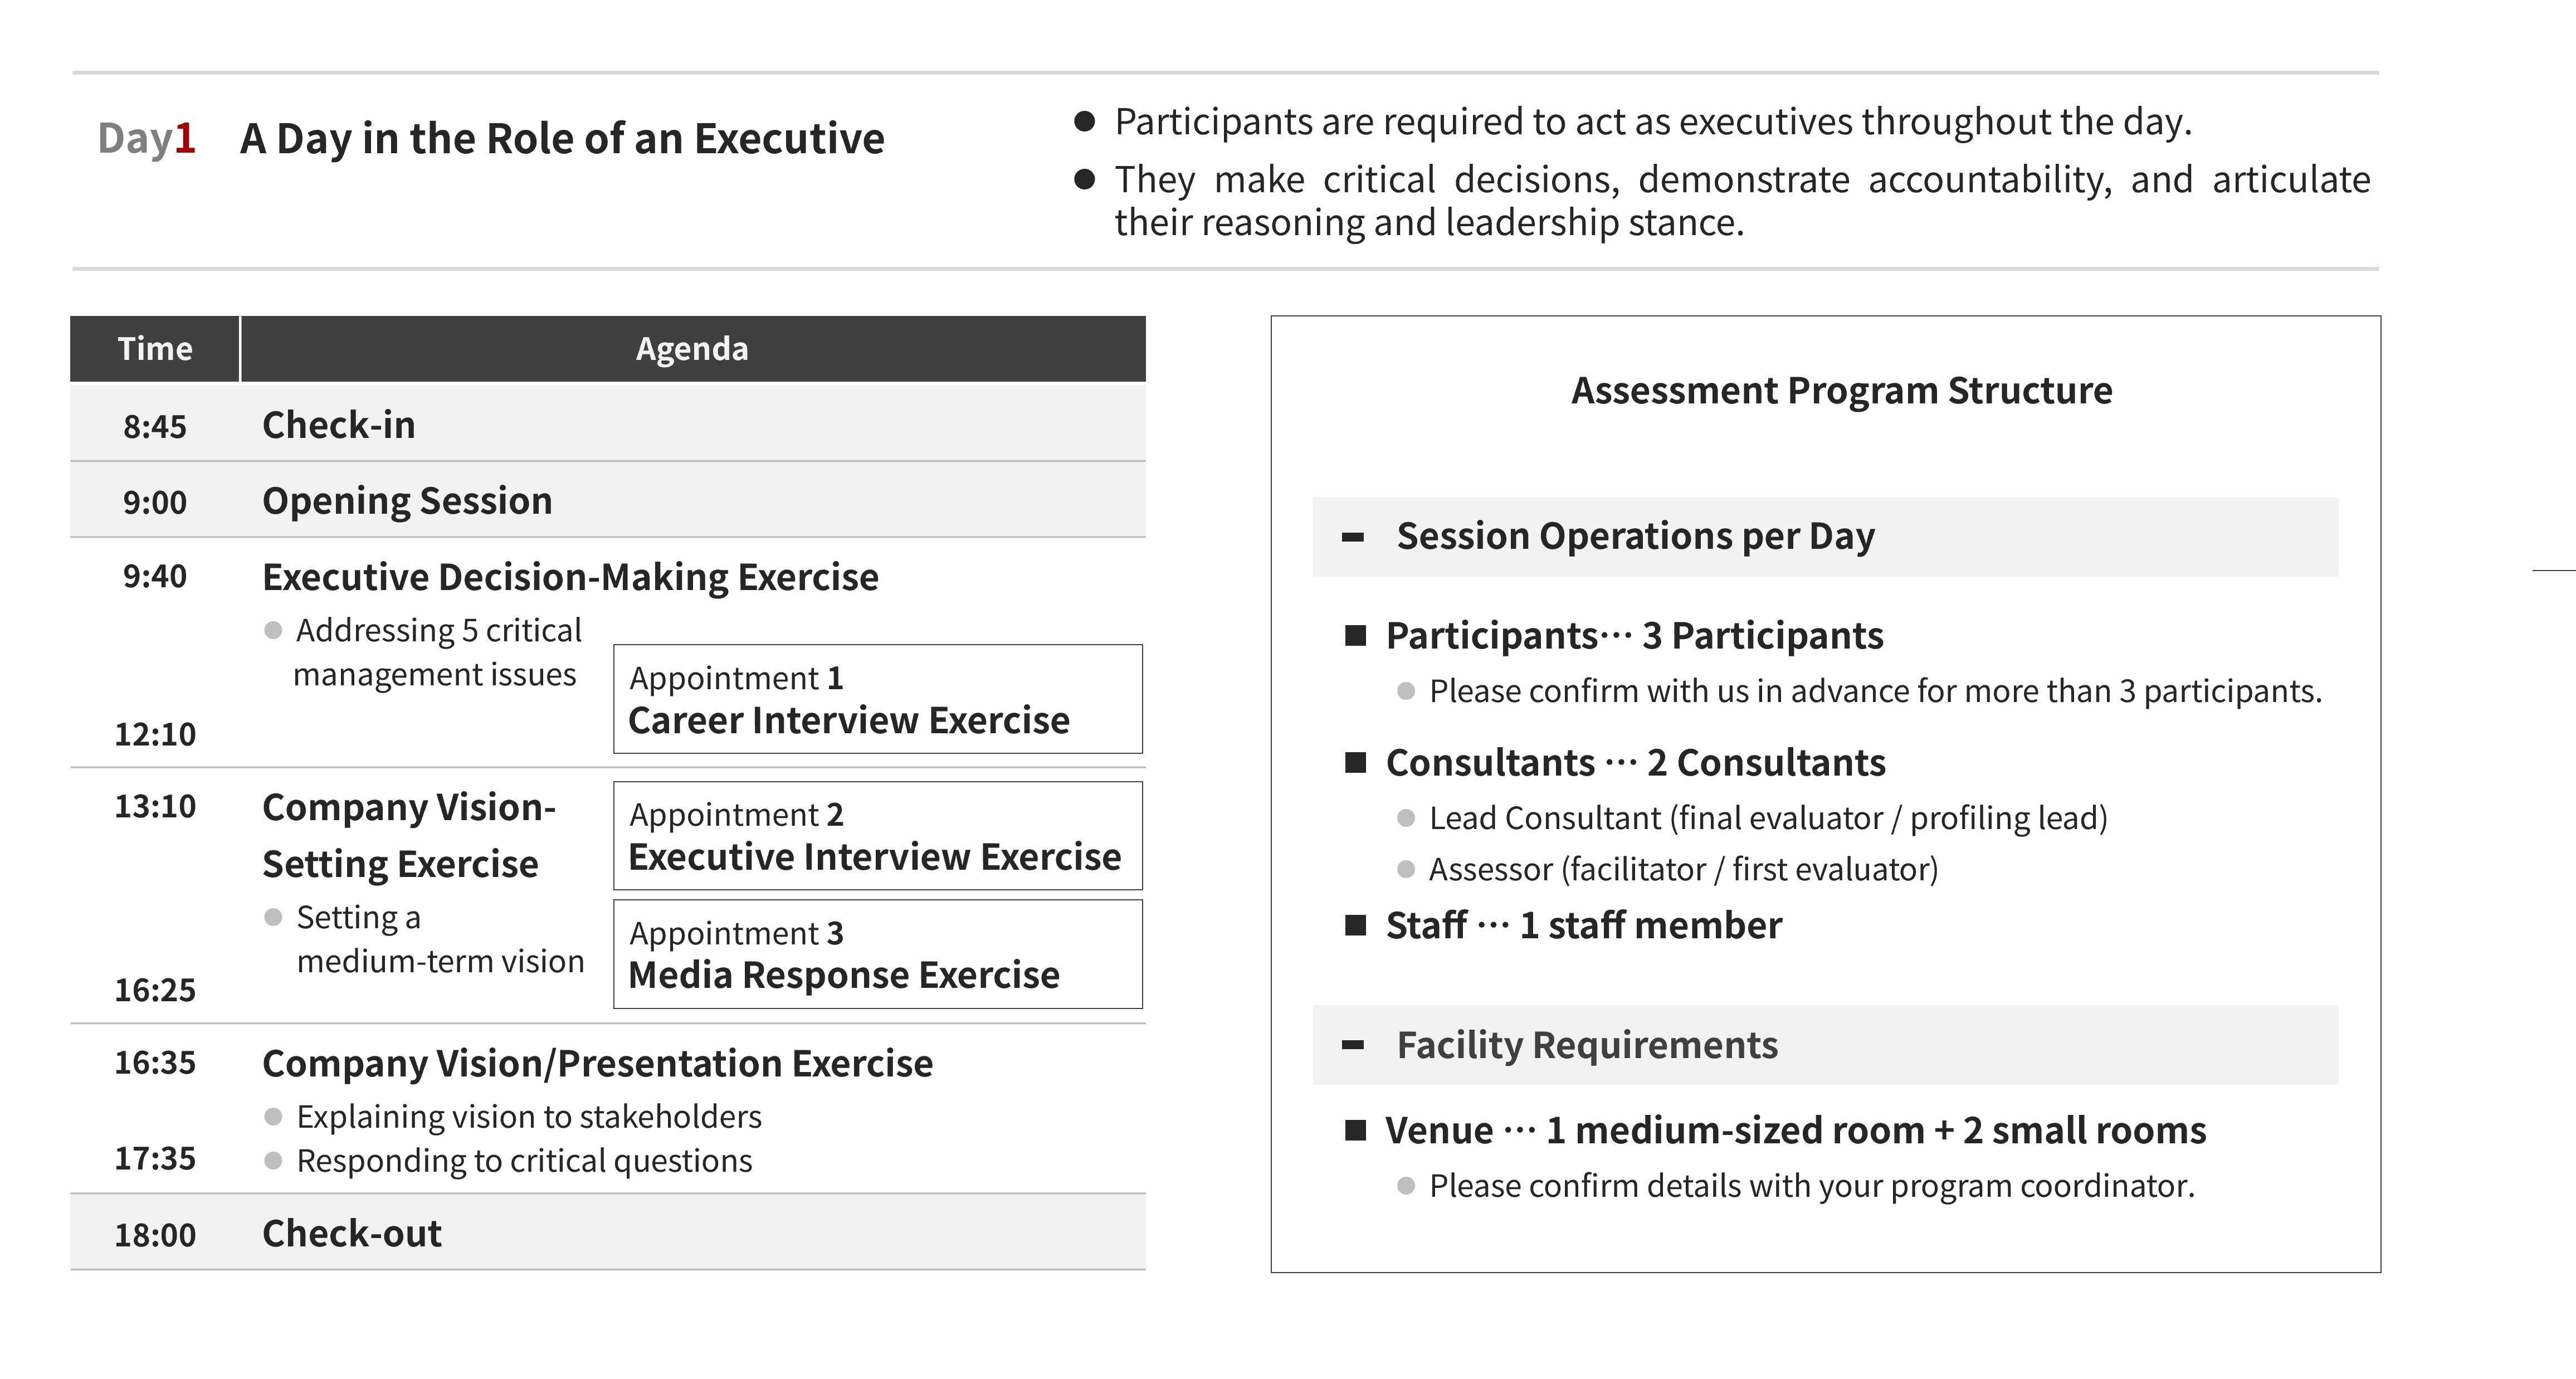The image size is (2576, 1379).
Task: Click the Assessment Program Structure heading
Action: [x=1841, y=390]
